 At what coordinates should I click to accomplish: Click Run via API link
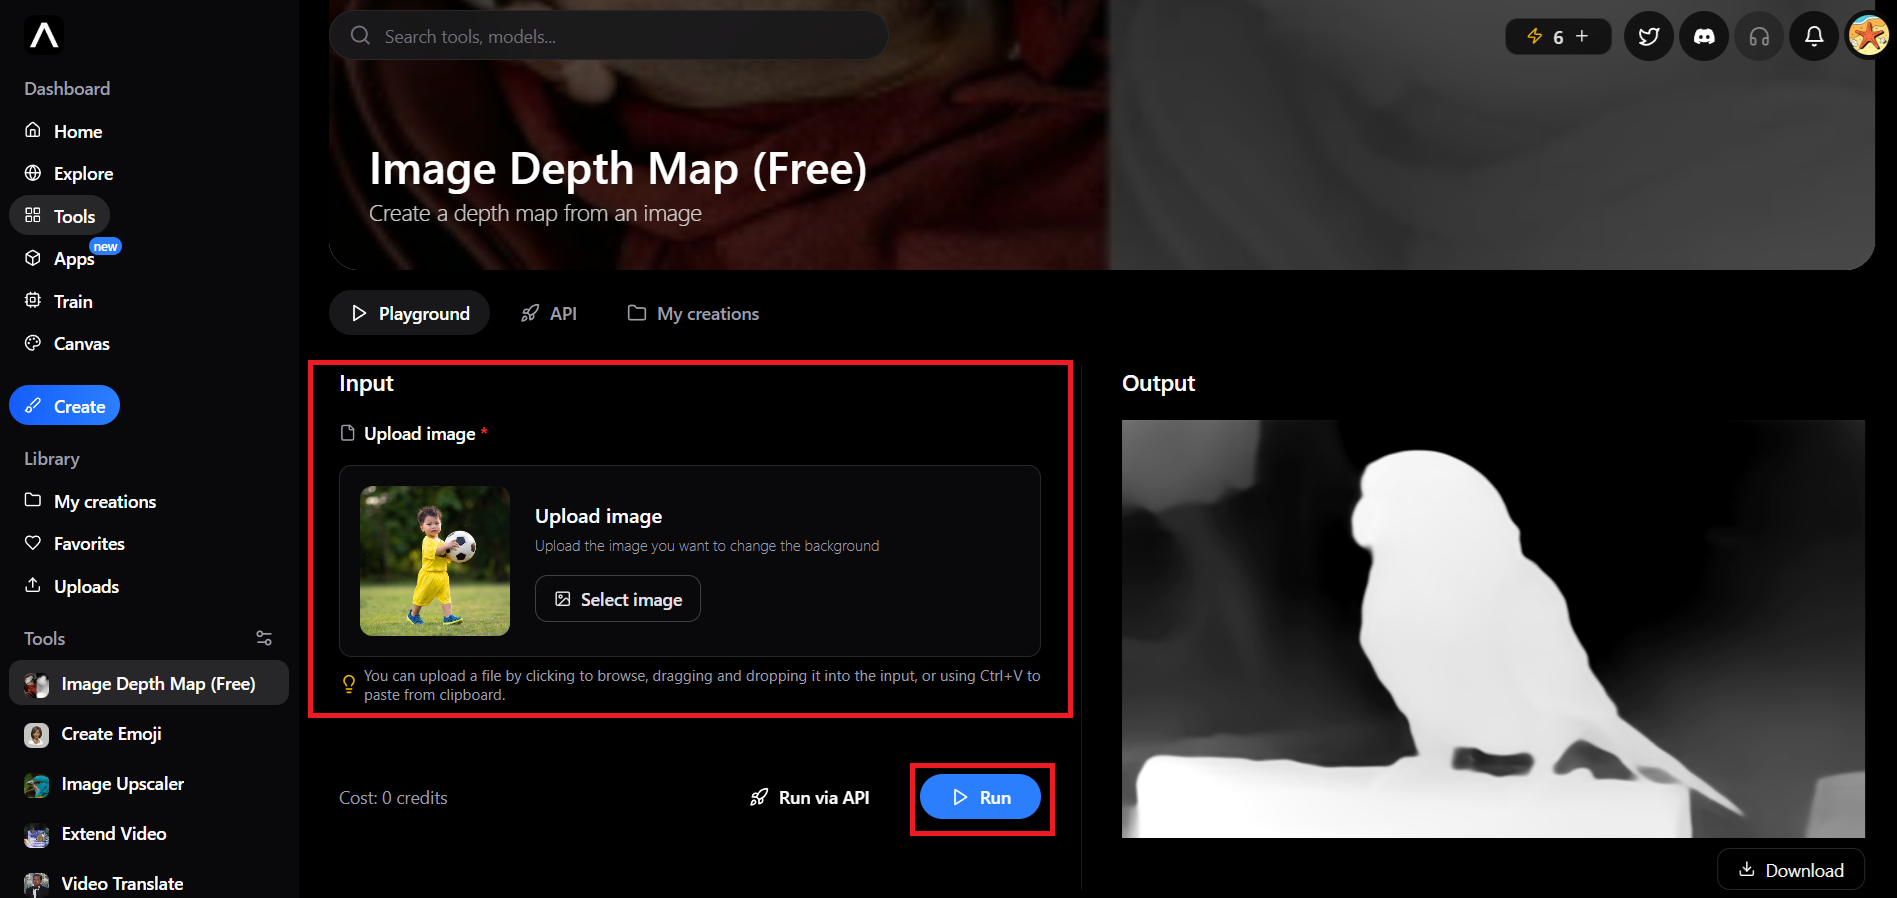tap(810, 797)
